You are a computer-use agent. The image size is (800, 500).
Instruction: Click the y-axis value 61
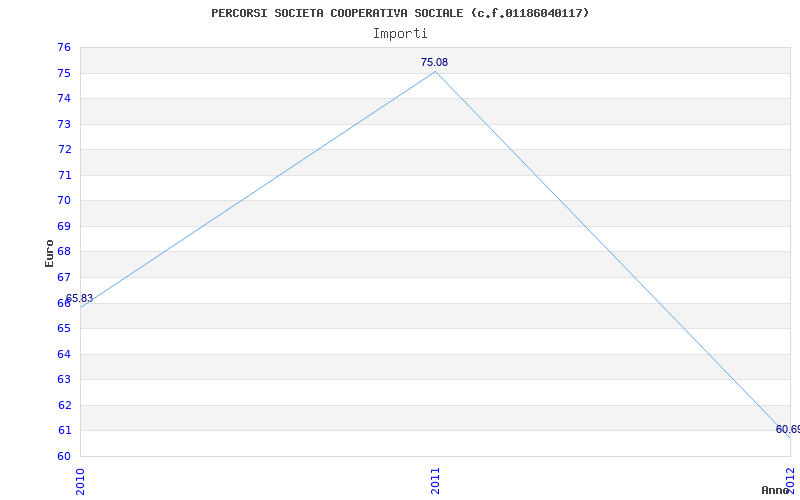pos(64,430)
